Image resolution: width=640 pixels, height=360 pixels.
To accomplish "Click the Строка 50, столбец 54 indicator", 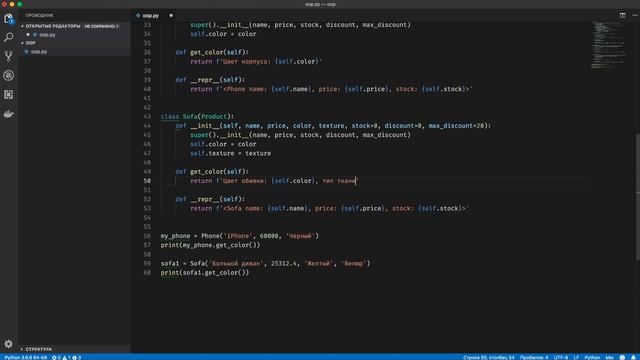I will 488,357.
